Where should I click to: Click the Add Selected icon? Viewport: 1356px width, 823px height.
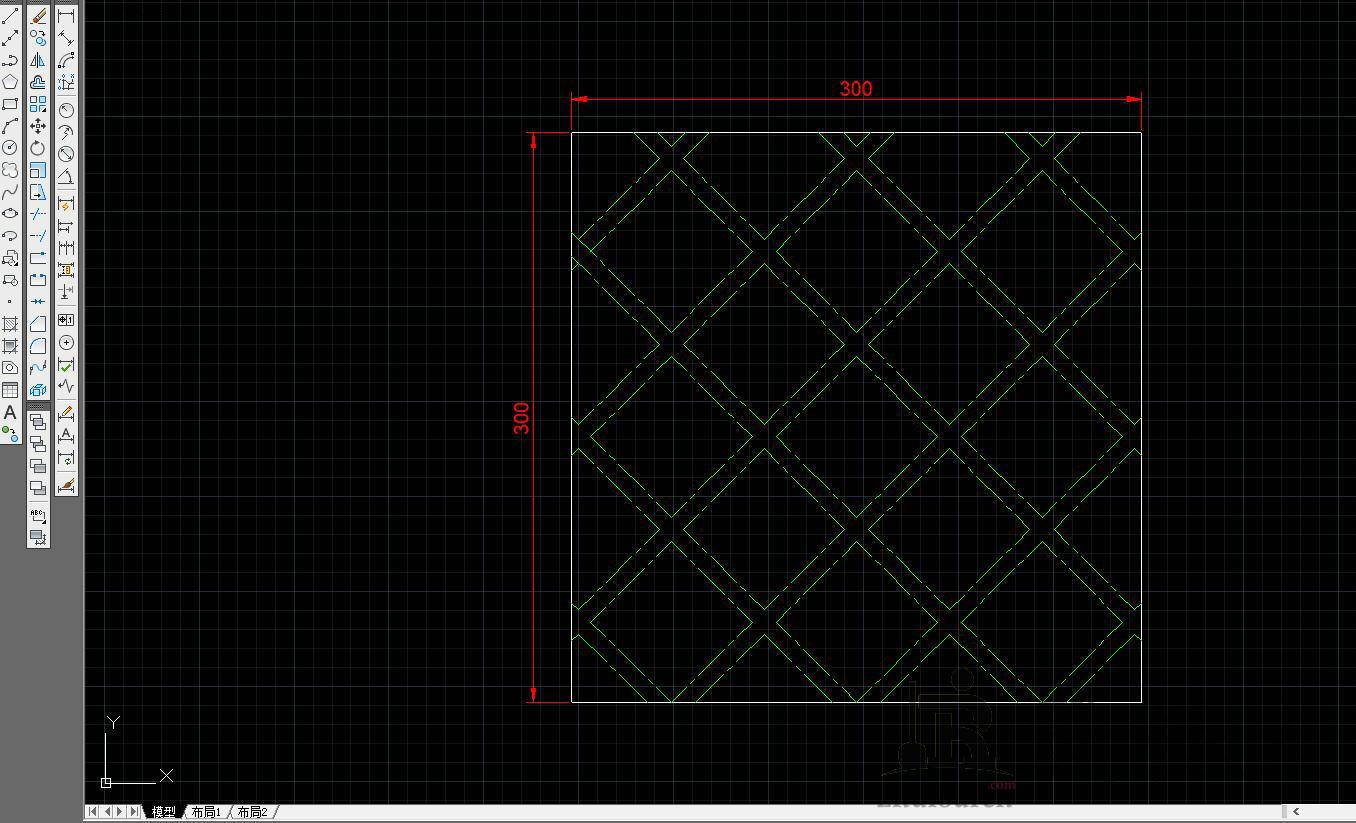click(x=10, y=434)
